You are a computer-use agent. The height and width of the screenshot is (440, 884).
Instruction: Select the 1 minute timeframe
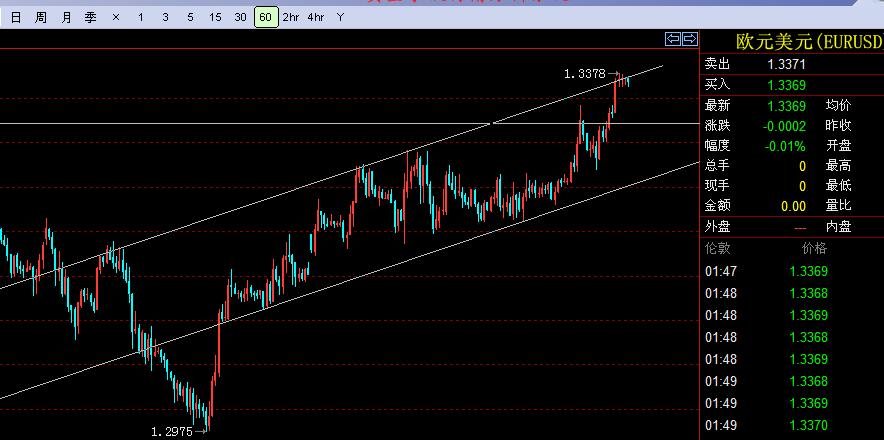[x=140, y=17]
